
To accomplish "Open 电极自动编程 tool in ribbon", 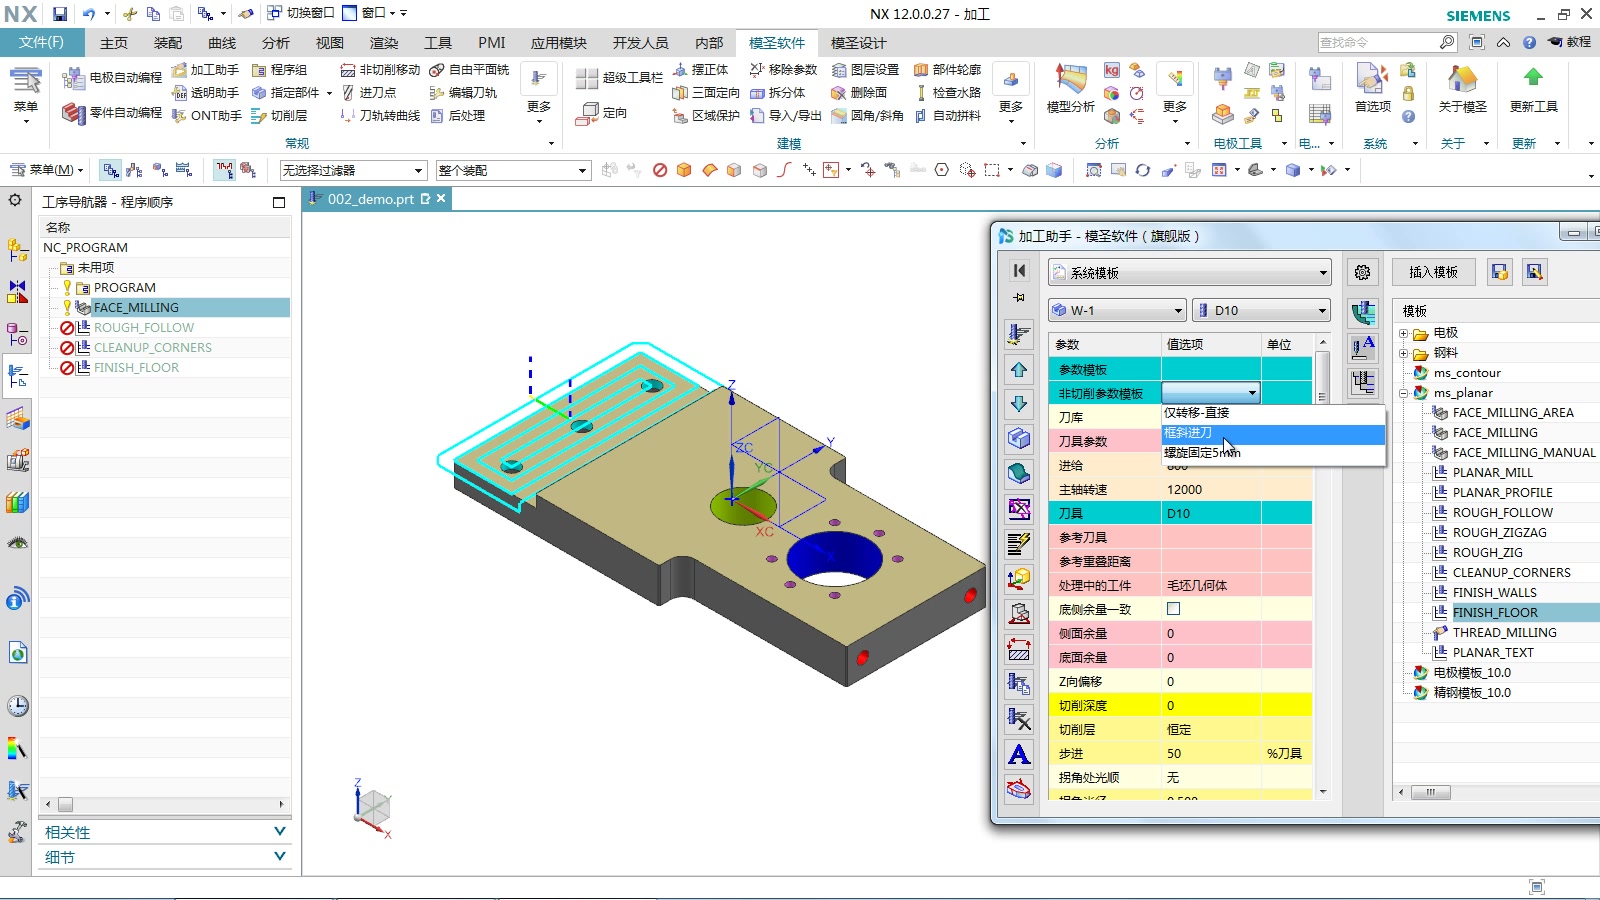I will coord(112,78).
